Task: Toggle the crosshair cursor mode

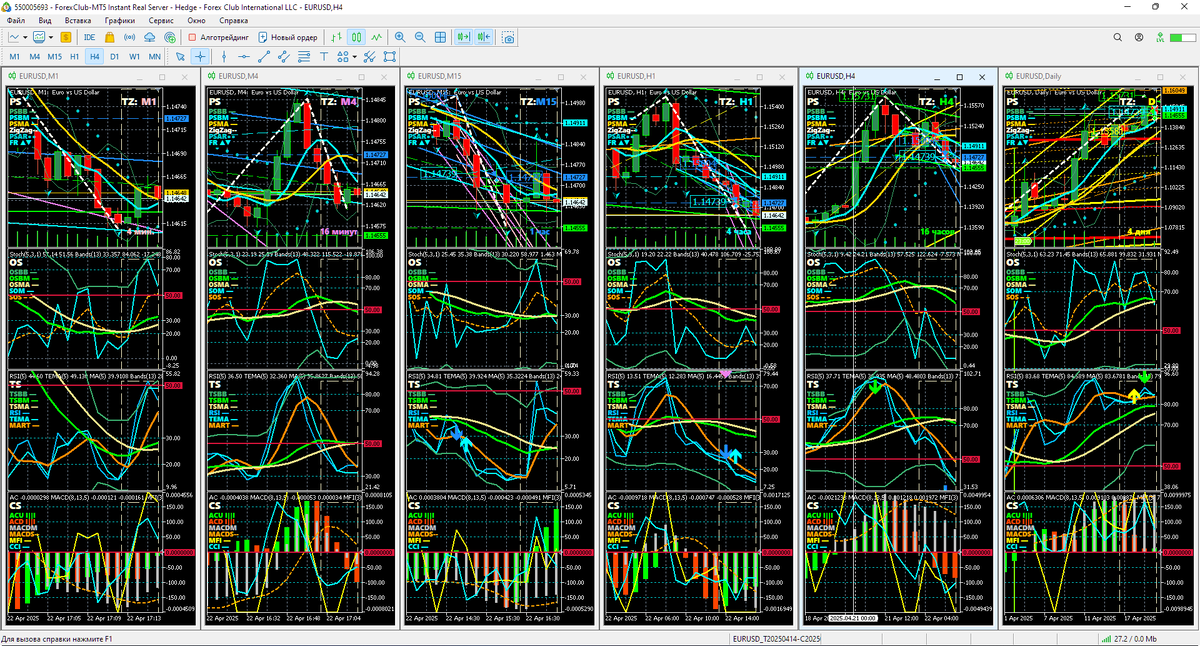Action: (x=200, y=57)
